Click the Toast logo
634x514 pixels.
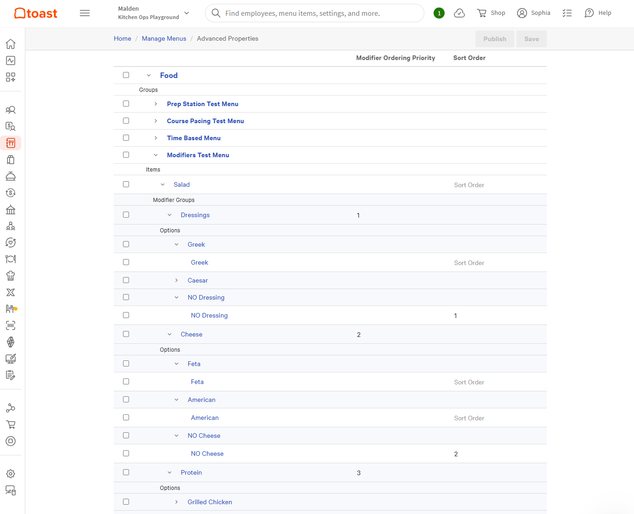click(35, 13)
